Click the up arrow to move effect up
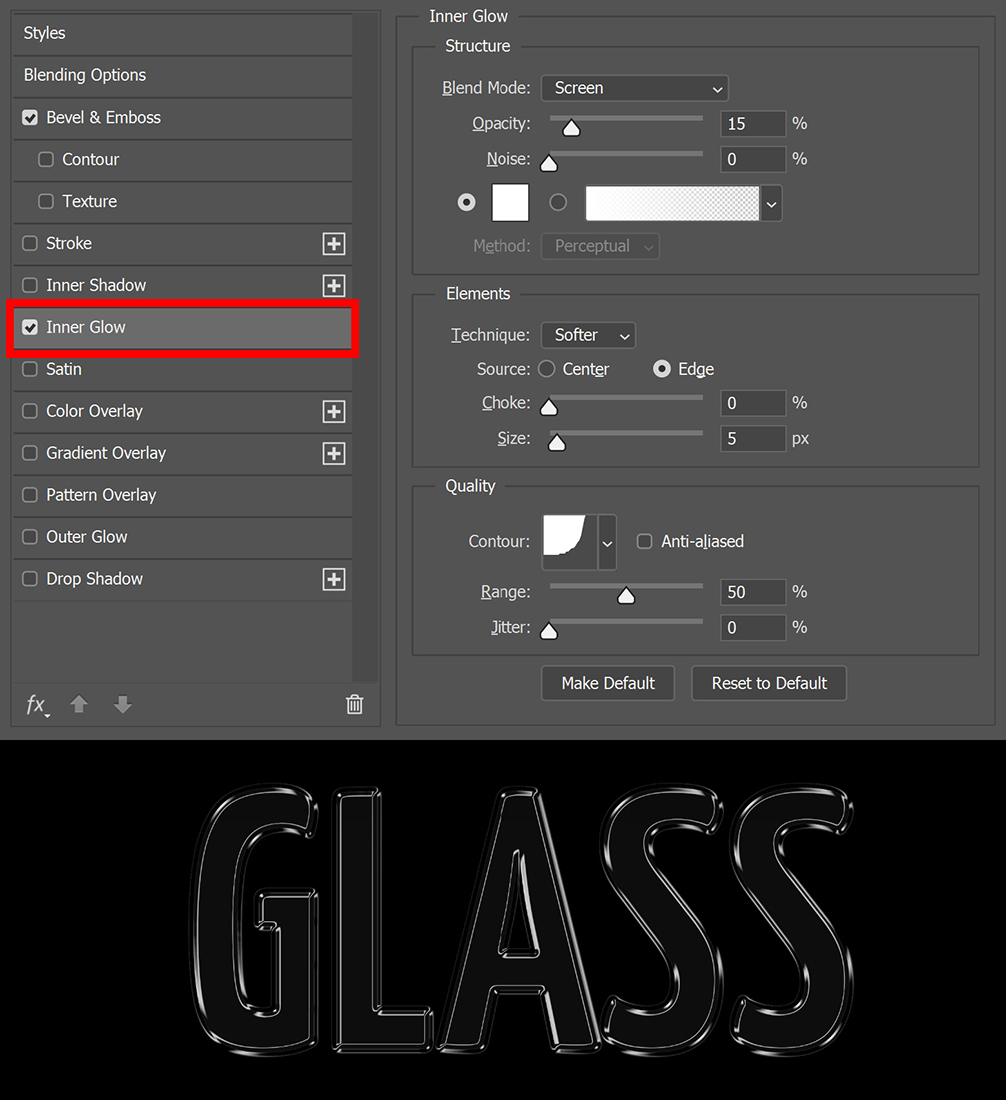This screenshot has height=1100, width=1006. coord(78,705)
